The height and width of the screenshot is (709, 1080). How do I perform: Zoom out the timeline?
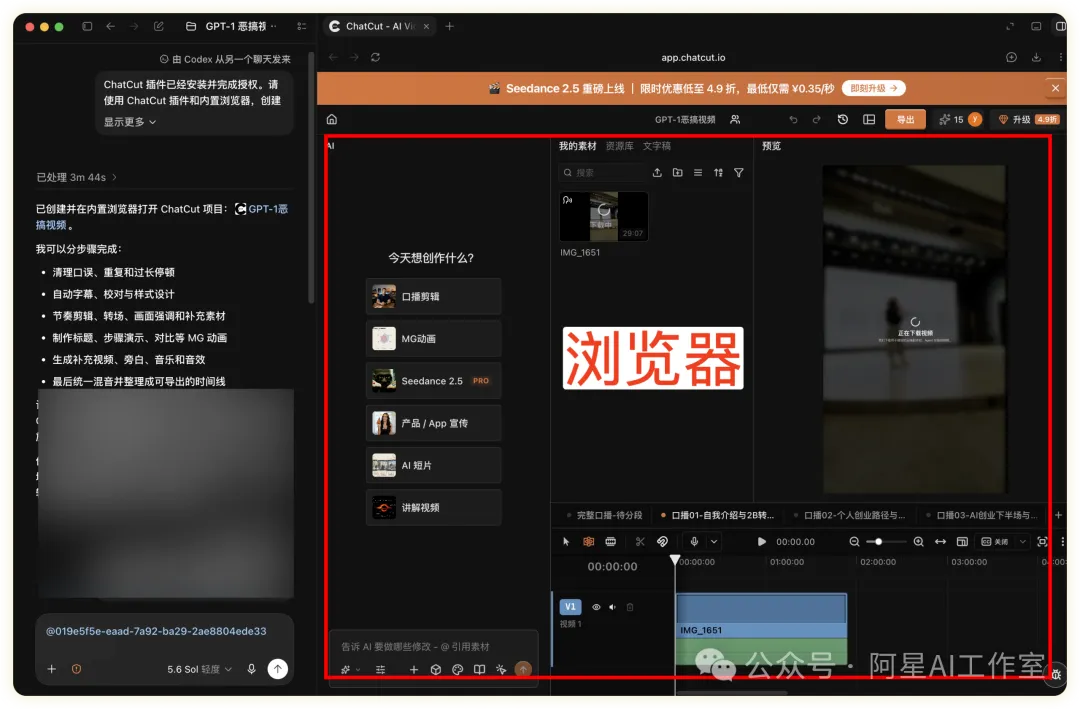tap(854, 542)
